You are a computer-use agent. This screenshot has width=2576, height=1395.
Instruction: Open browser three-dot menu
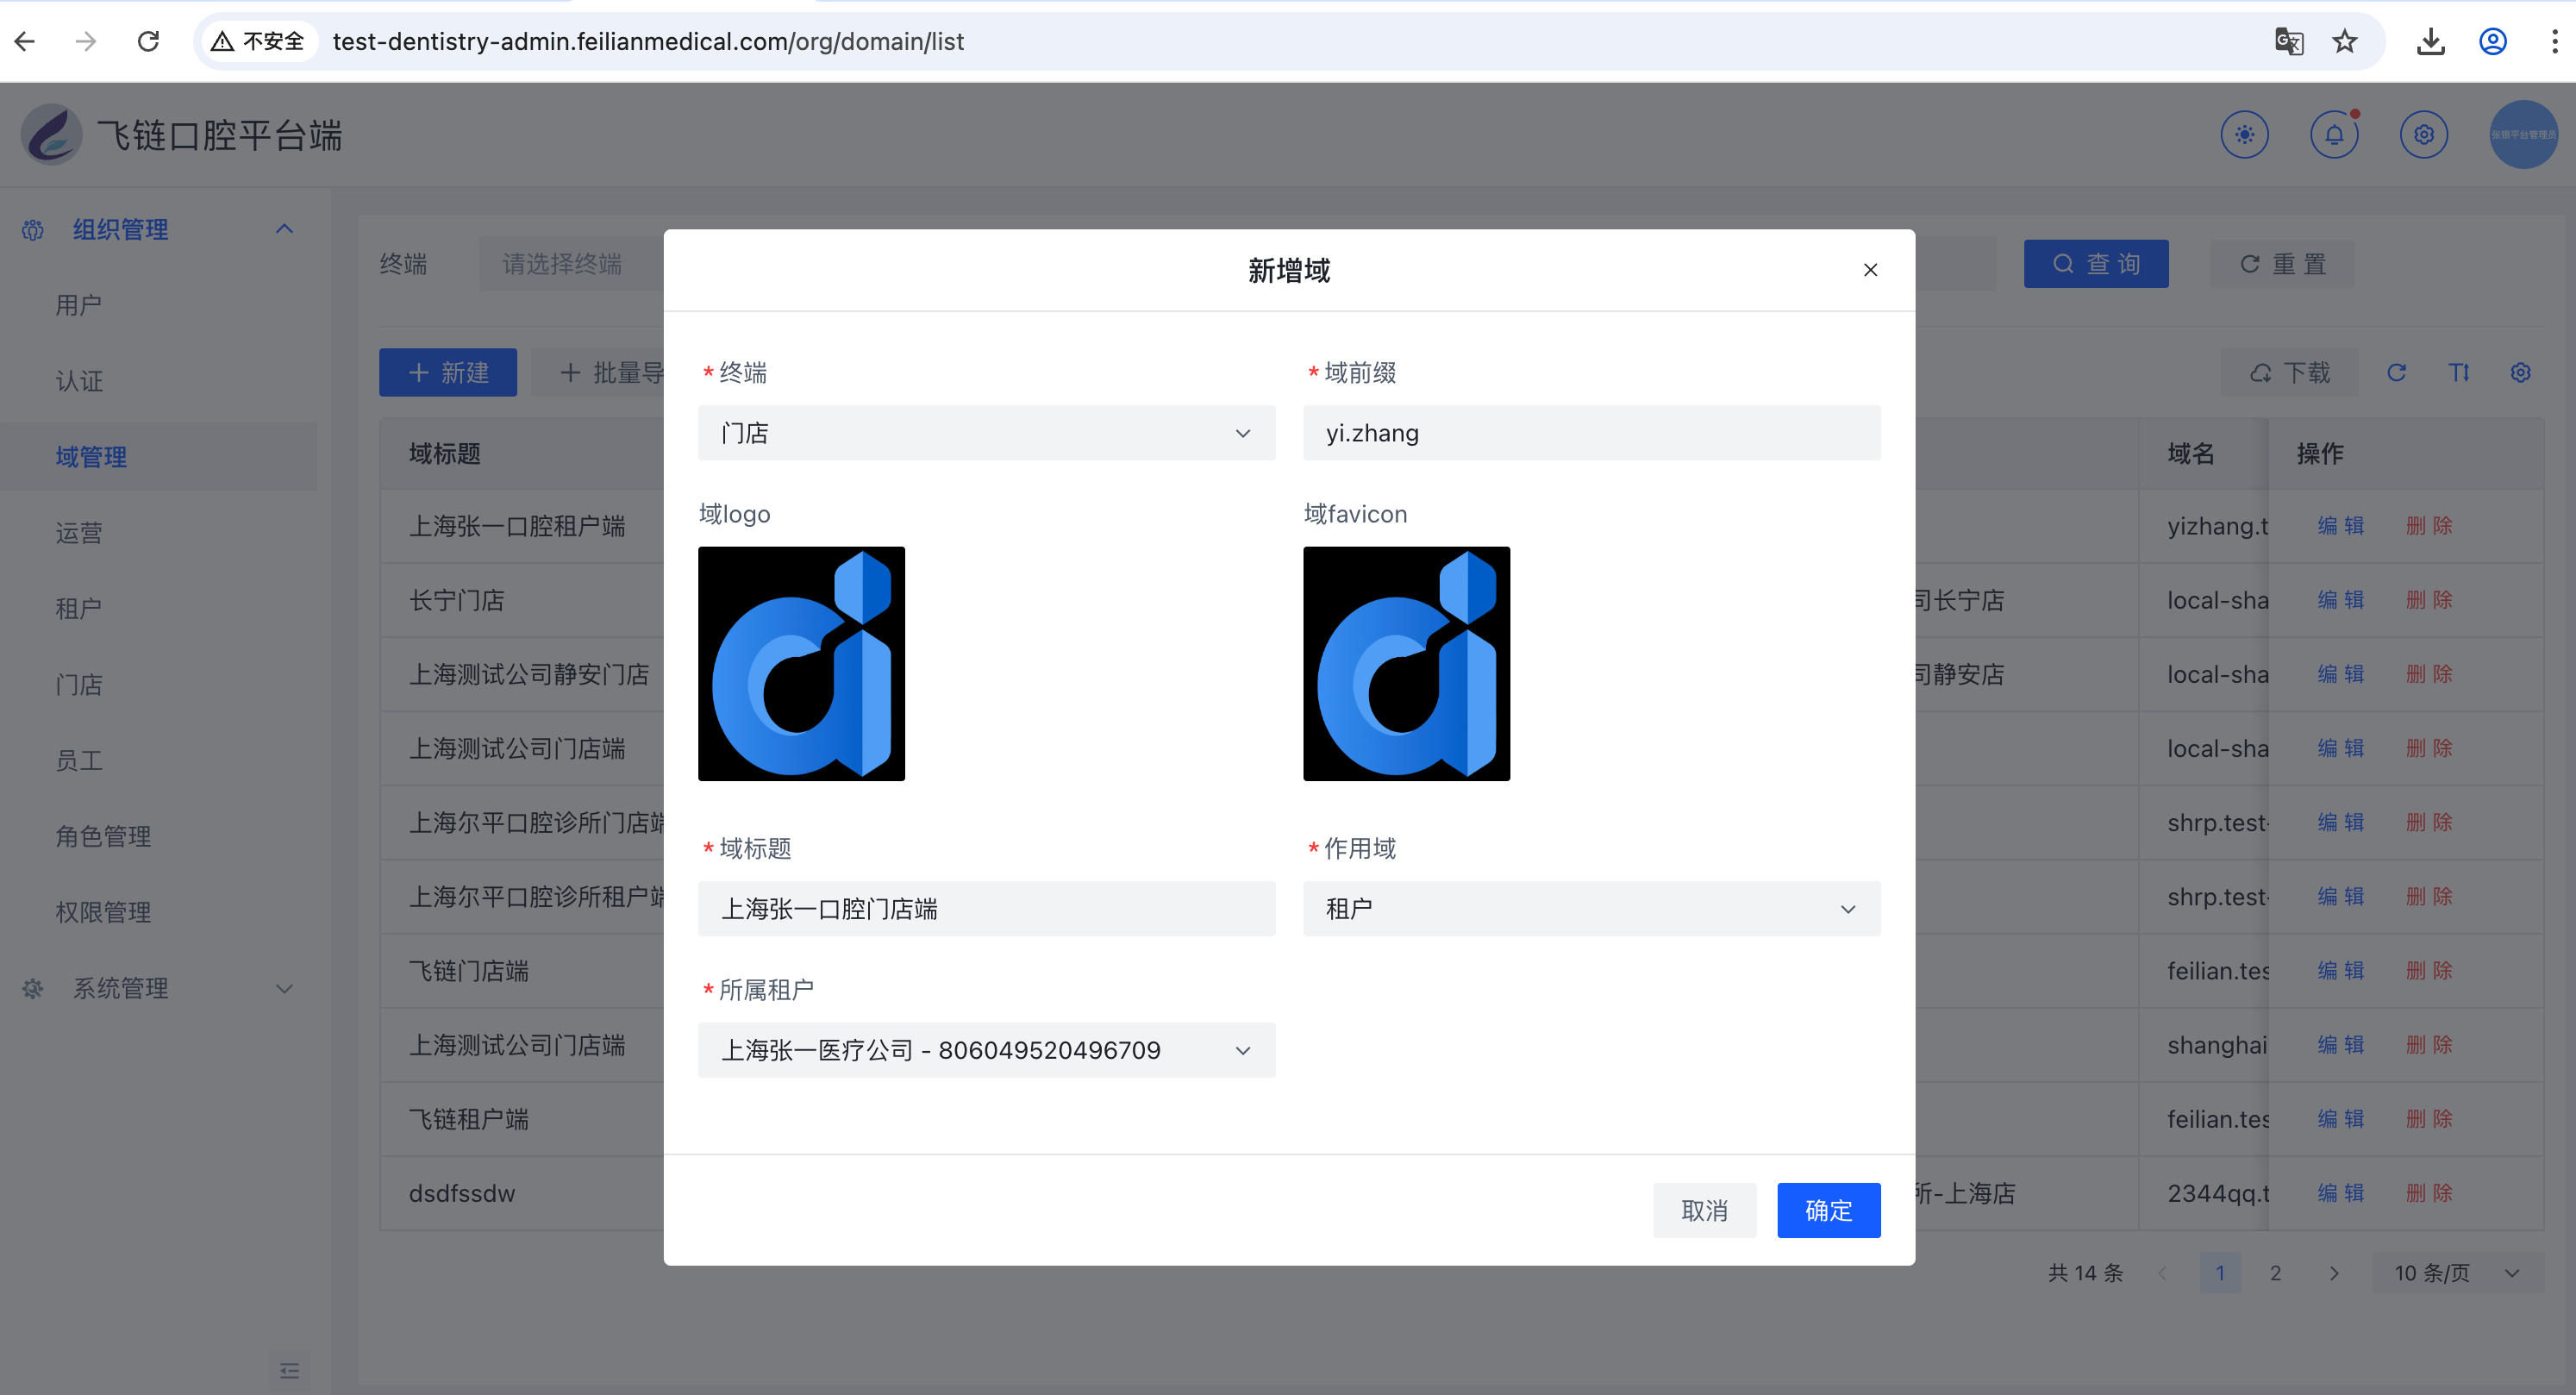pyautogui.click(x=2554, y=41)
